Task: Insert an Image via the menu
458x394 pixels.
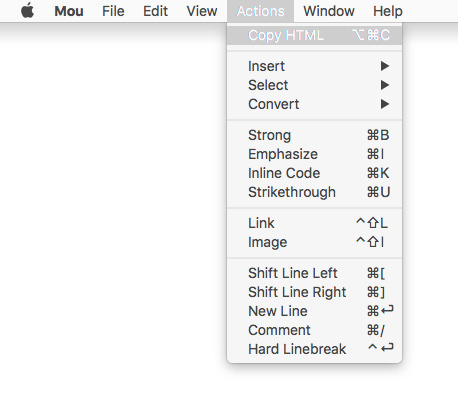Action: pos(314,242)
